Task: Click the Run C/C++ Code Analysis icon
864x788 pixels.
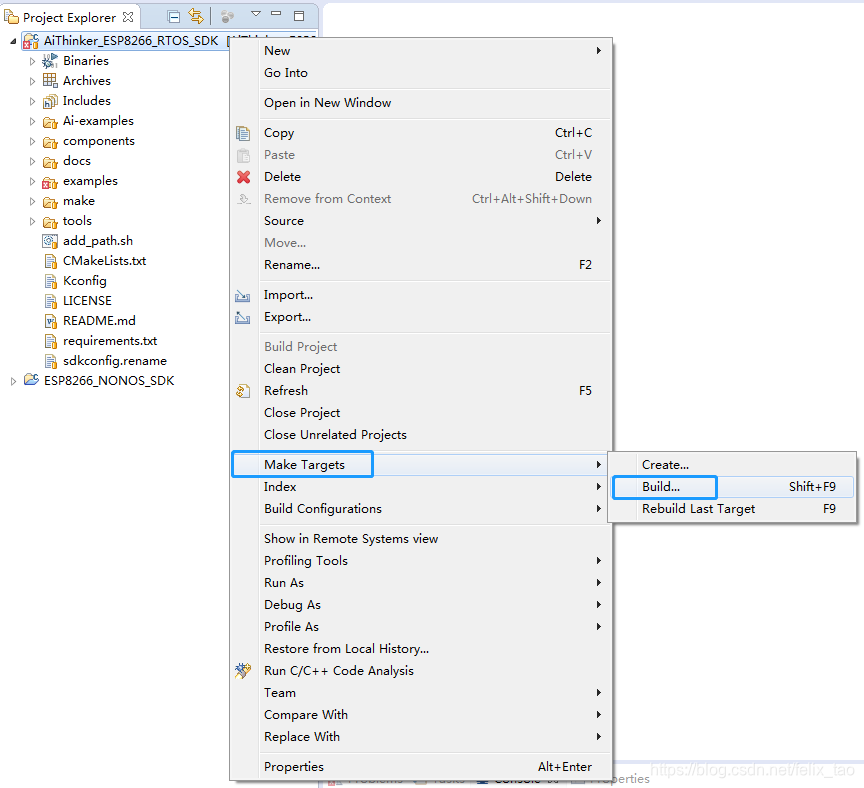Action: (243, 671)
